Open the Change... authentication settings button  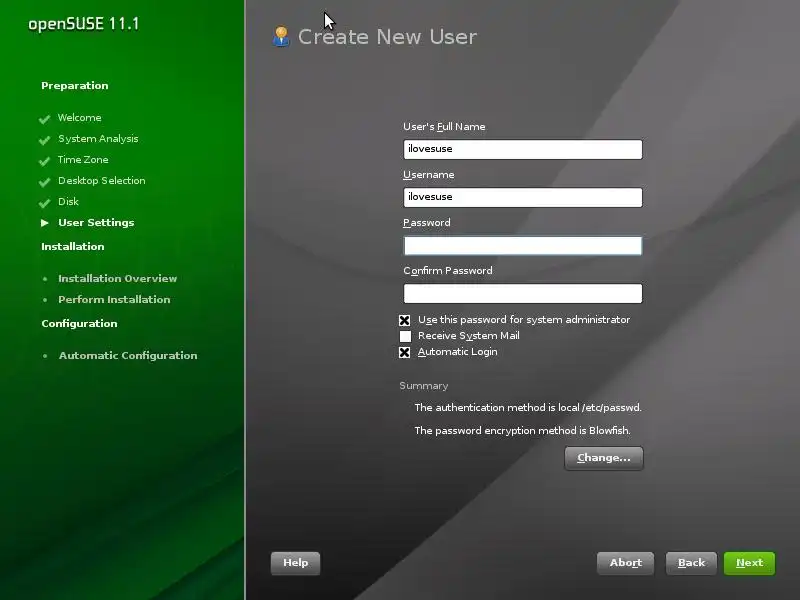pos(604,458)
